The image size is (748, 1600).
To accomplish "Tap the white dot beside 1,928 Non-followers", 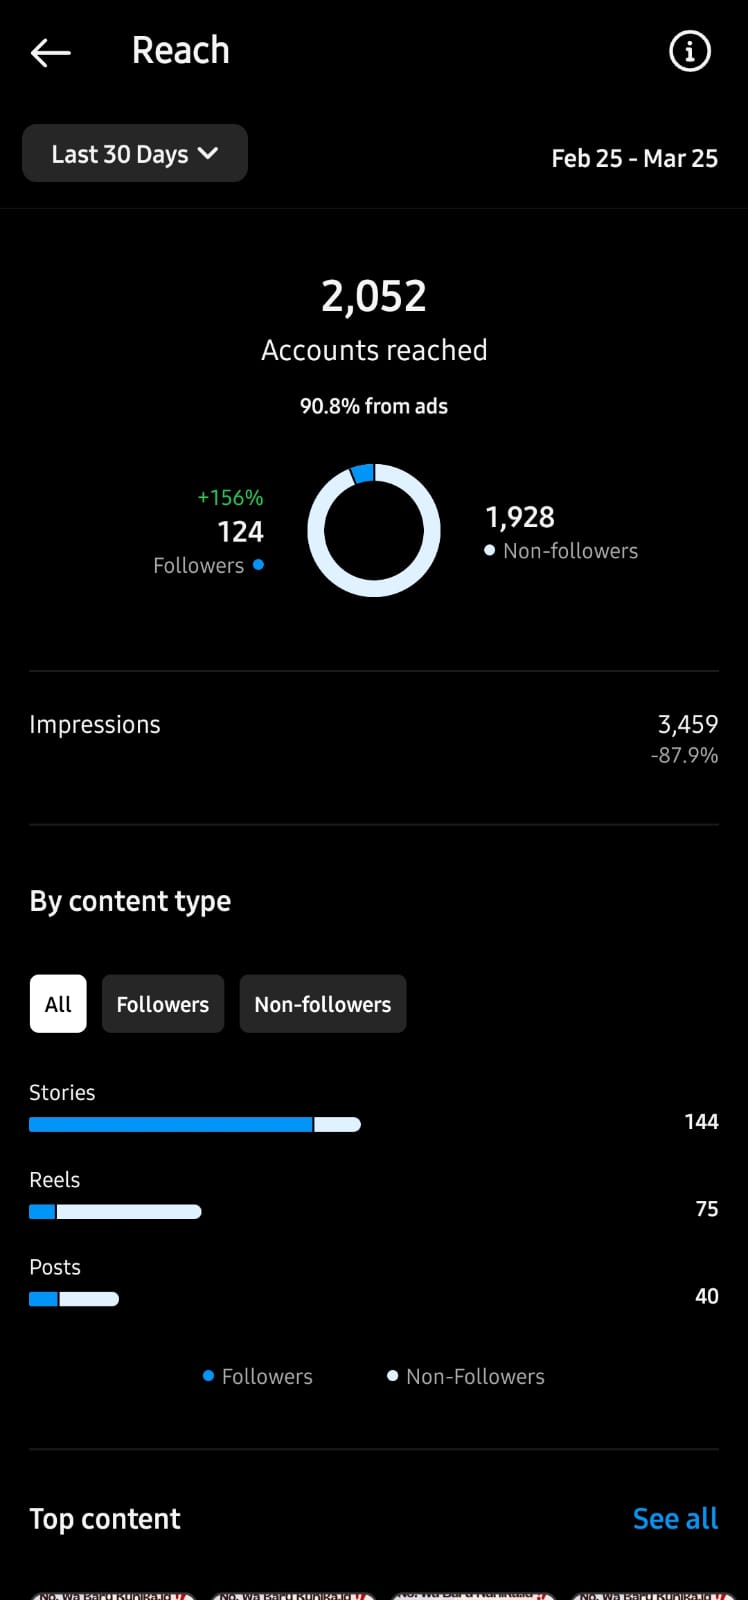I will point(489,550).
